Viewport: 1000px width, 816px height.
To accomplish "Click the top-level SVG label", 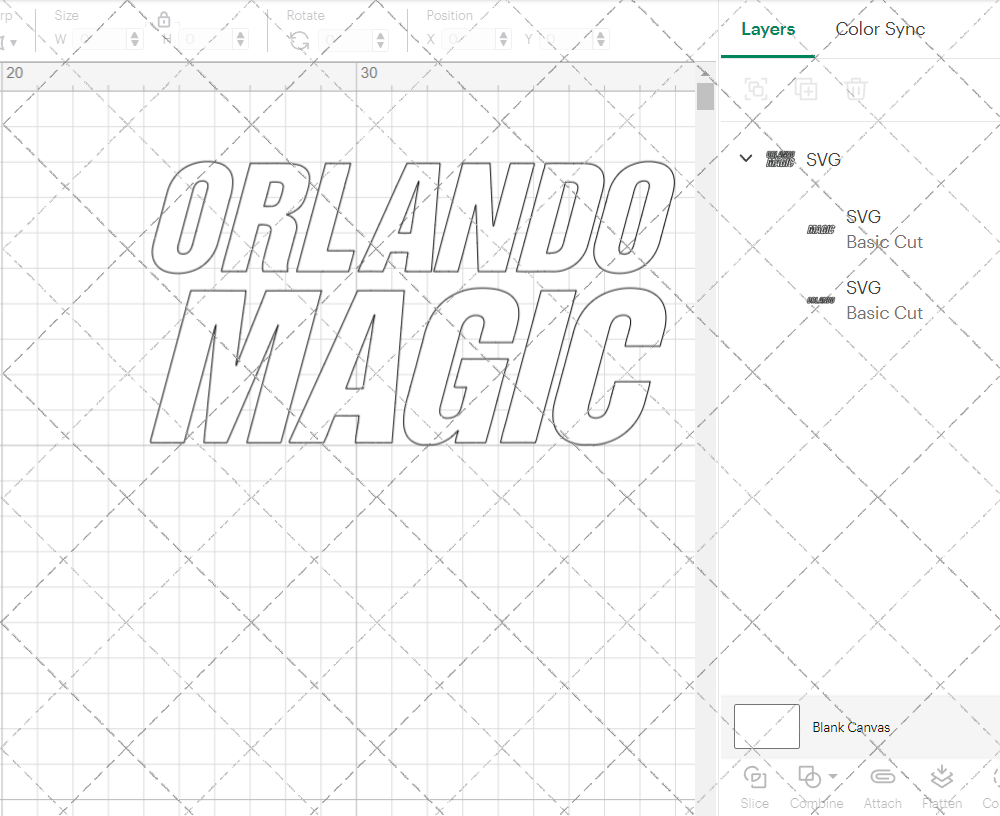I will tap(823, 159).
